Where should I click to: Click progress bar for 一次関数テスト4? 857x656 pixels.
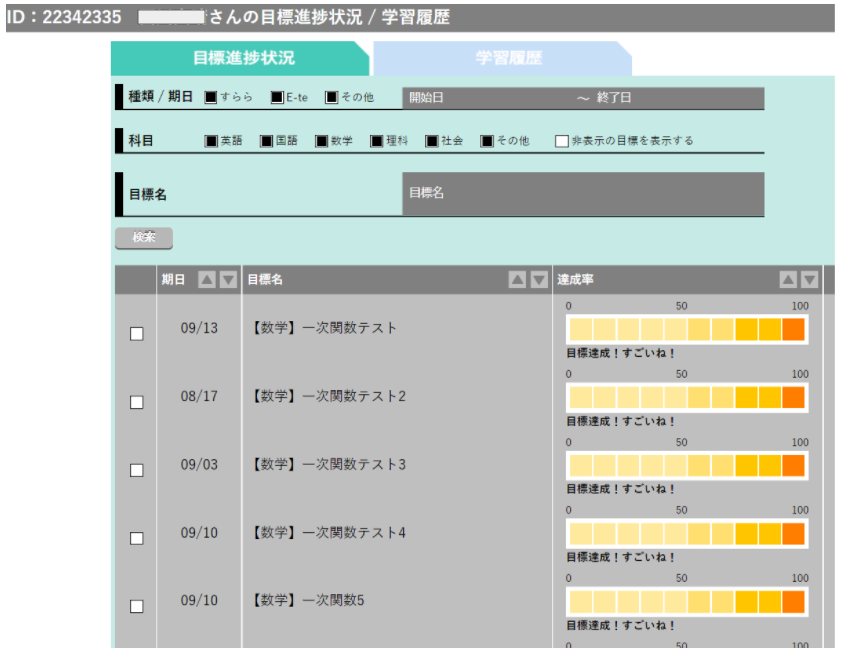tap(687, 534)
